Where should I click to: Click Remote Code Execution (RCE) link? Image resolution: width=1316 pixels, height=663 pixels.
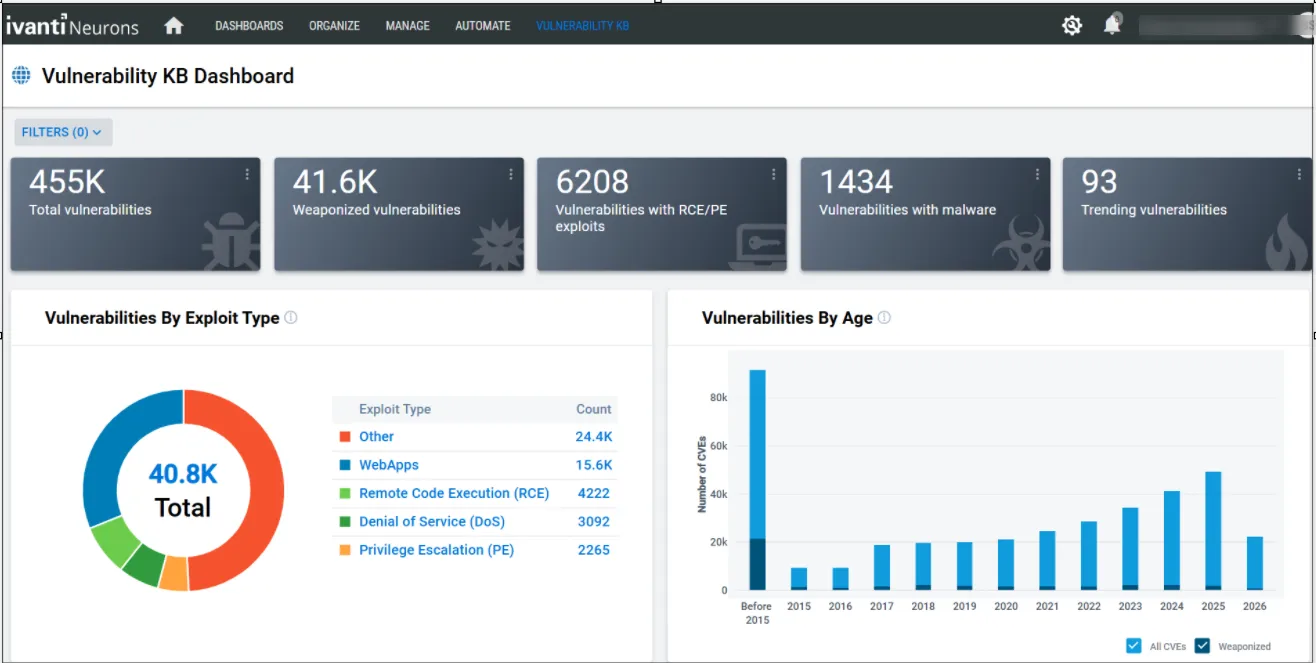tap(454, 493)
